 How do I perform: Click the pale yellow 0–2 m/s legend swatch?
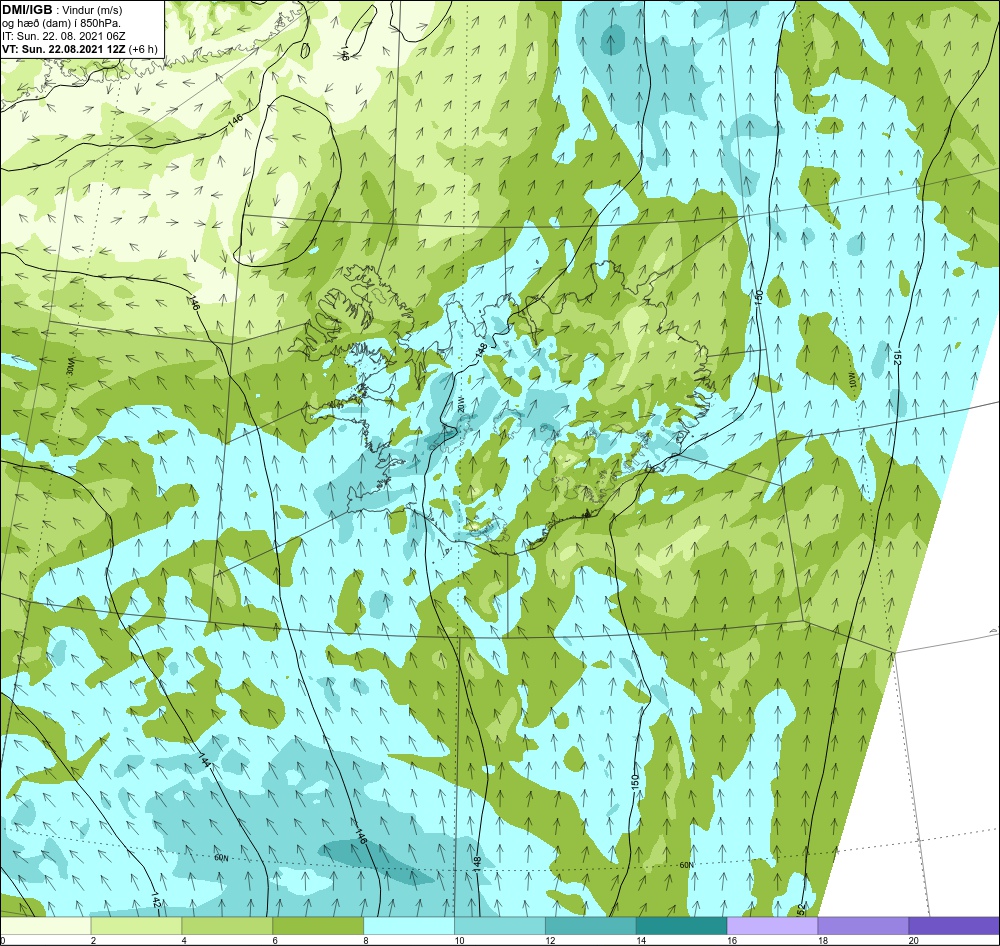click(45, 925)
